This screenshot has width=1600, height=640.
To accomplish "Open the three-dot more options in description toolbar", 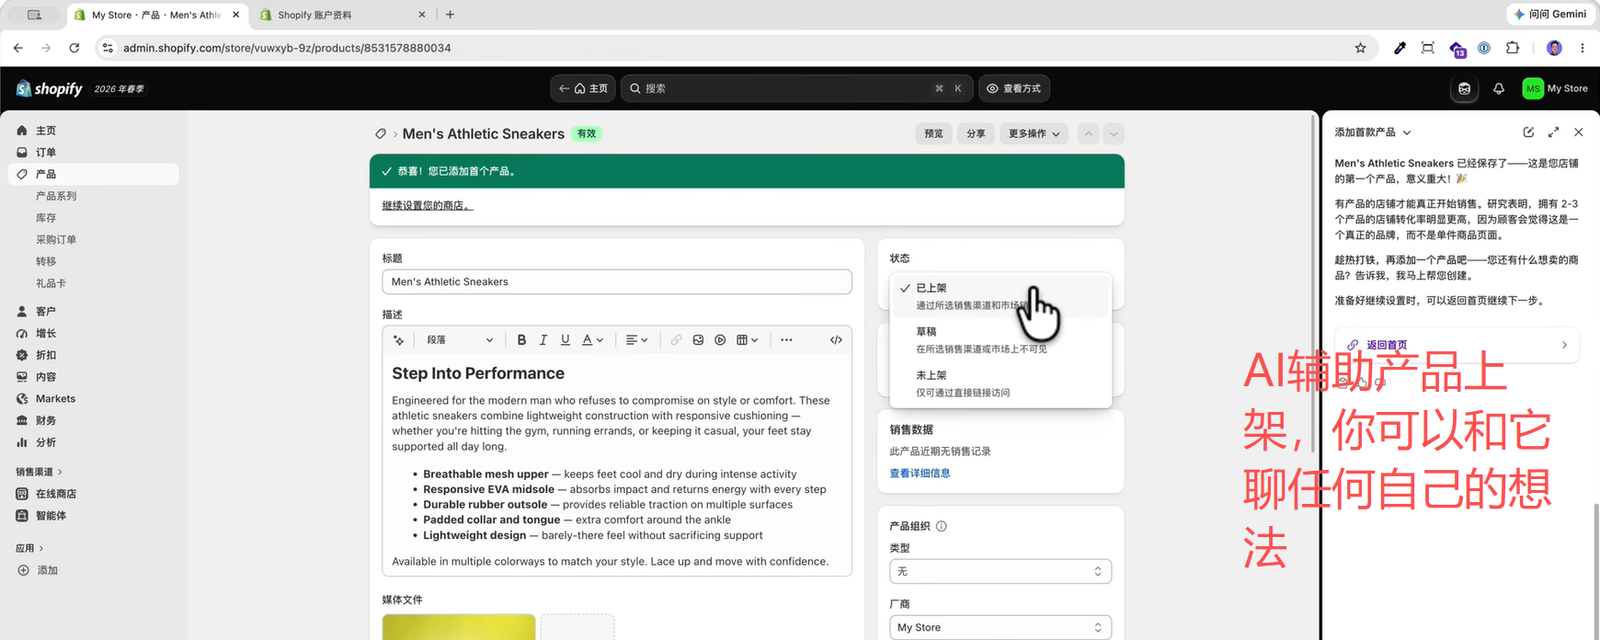I will pyautogui.click(x=787, y=340).
